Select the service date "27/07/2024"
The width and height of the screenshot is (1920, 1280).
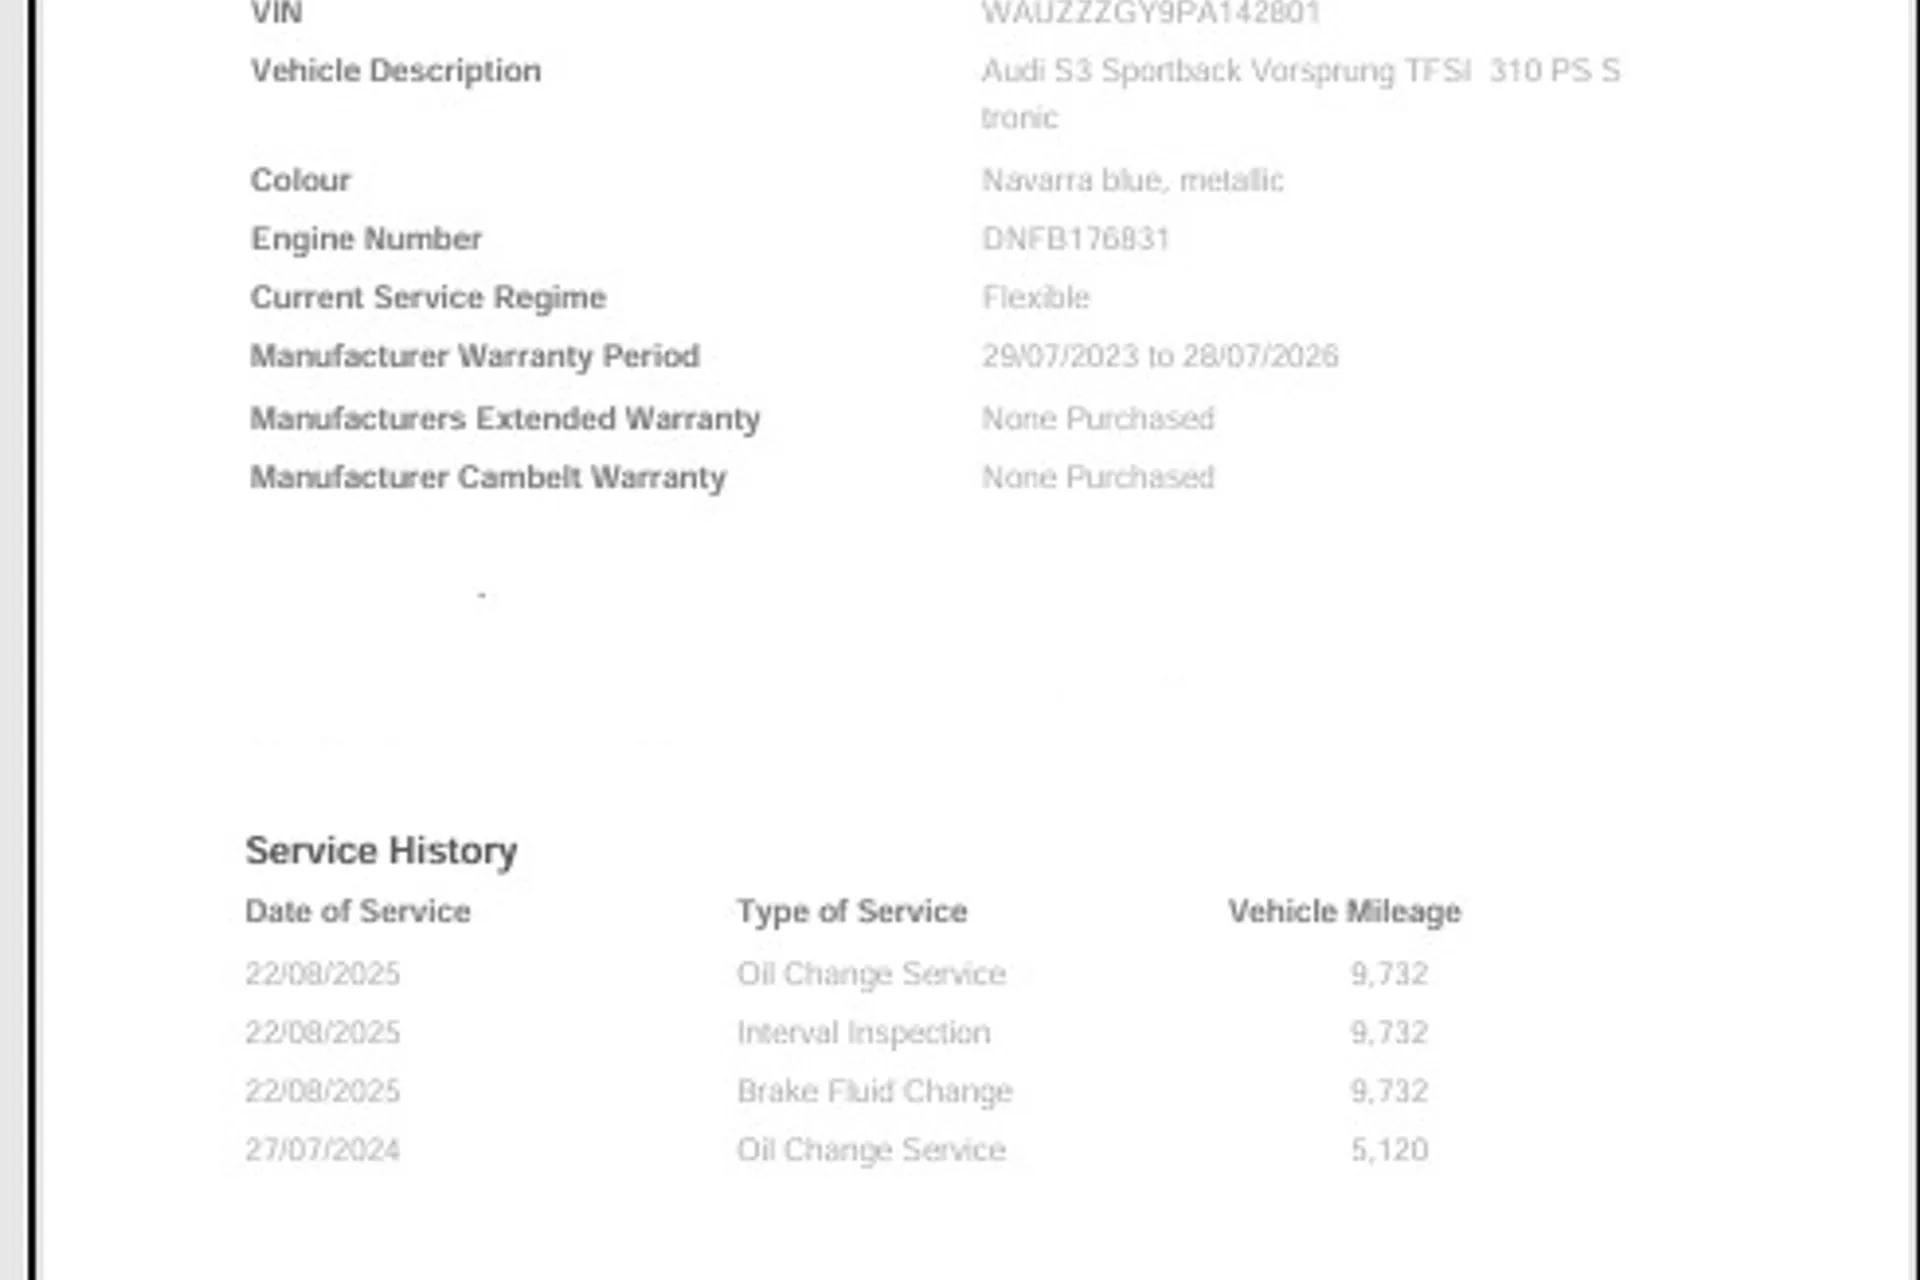point(322,1150)
